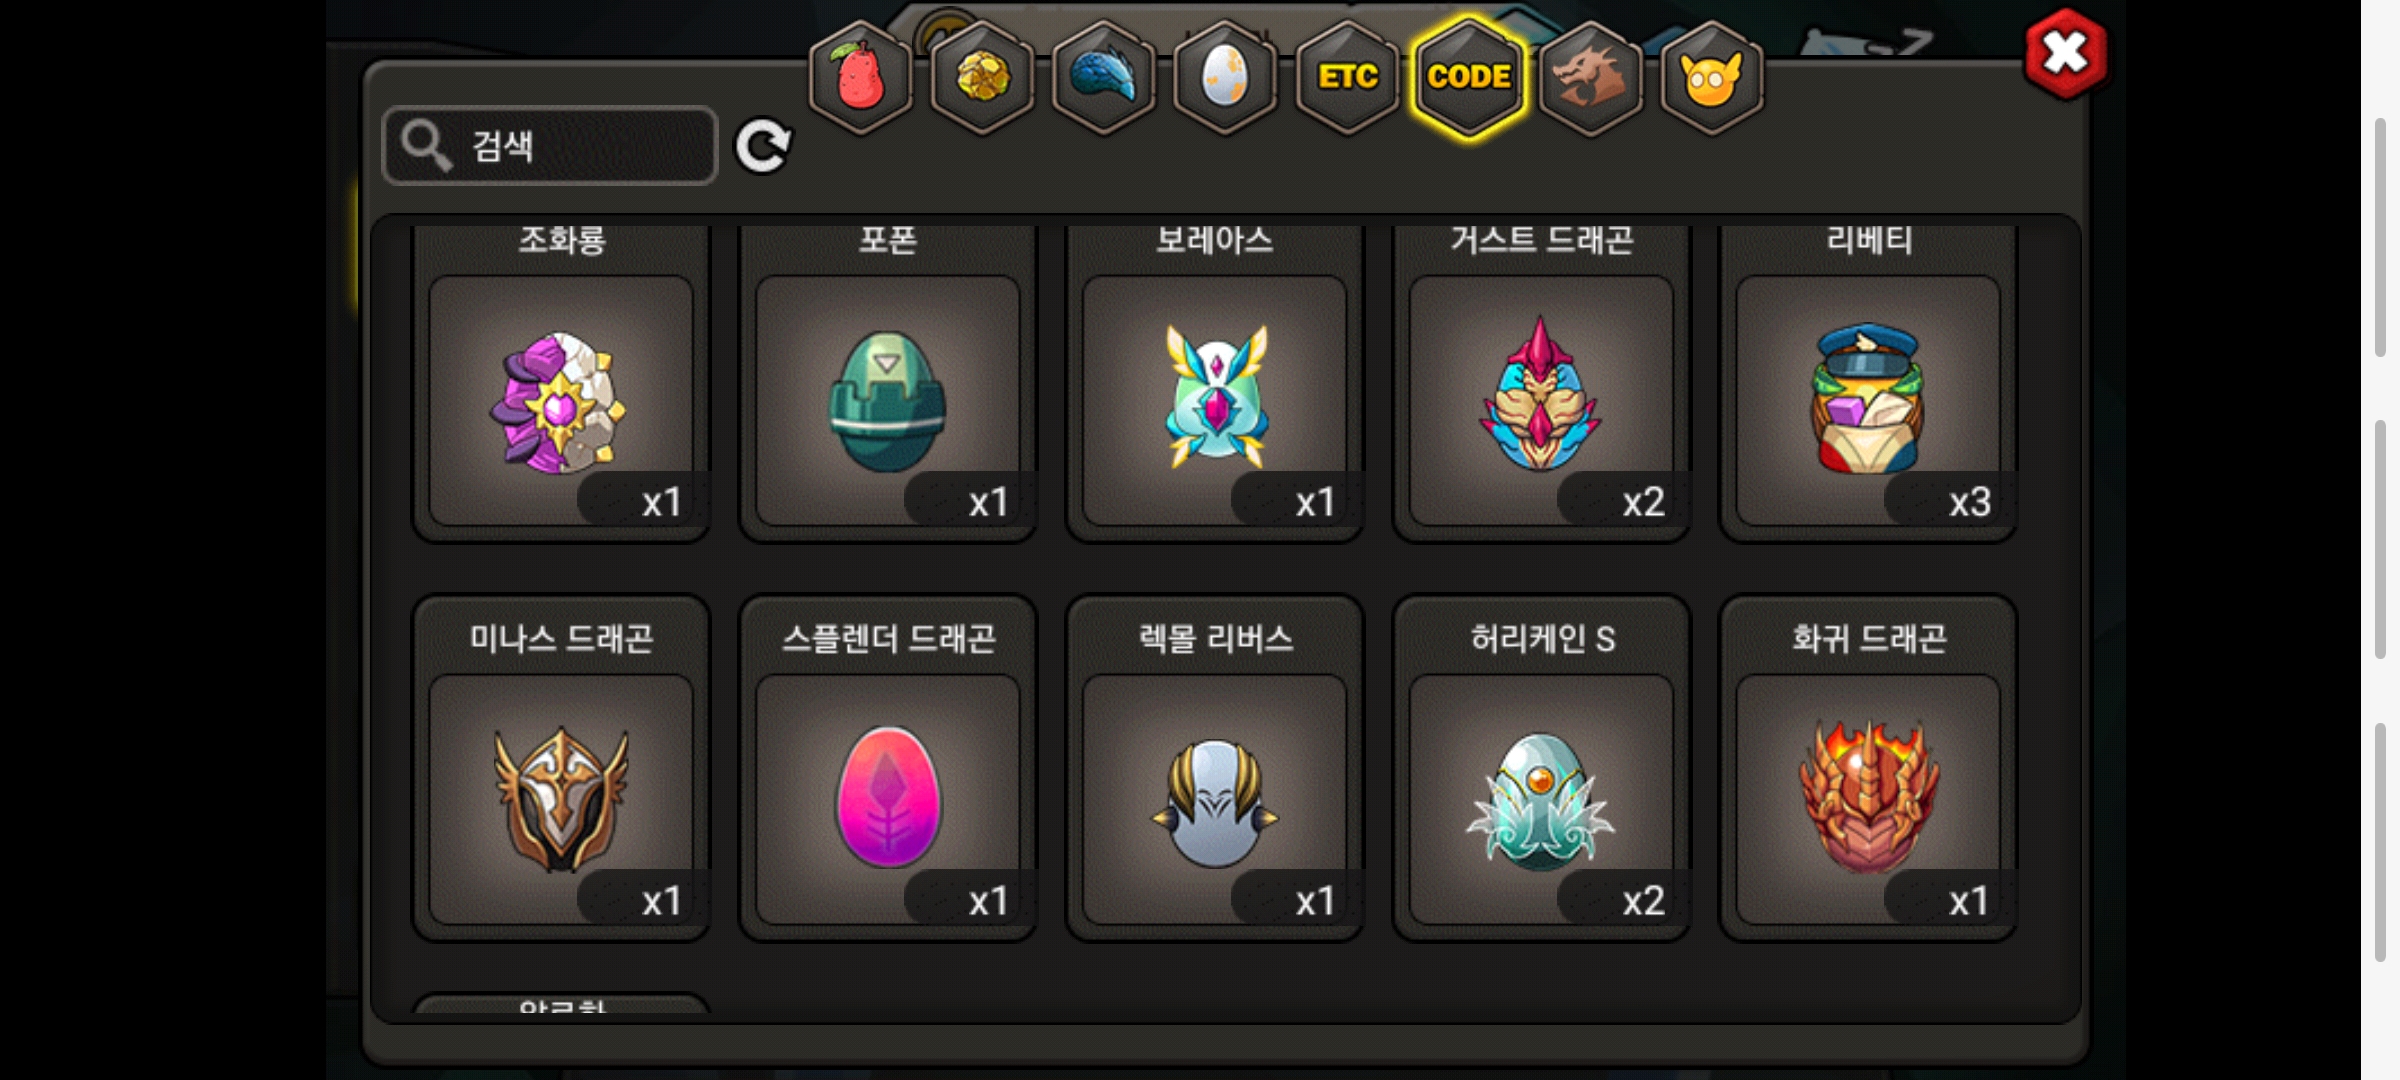Choose the pink 스플렌더 드래곤 egg

click(888, 768)
